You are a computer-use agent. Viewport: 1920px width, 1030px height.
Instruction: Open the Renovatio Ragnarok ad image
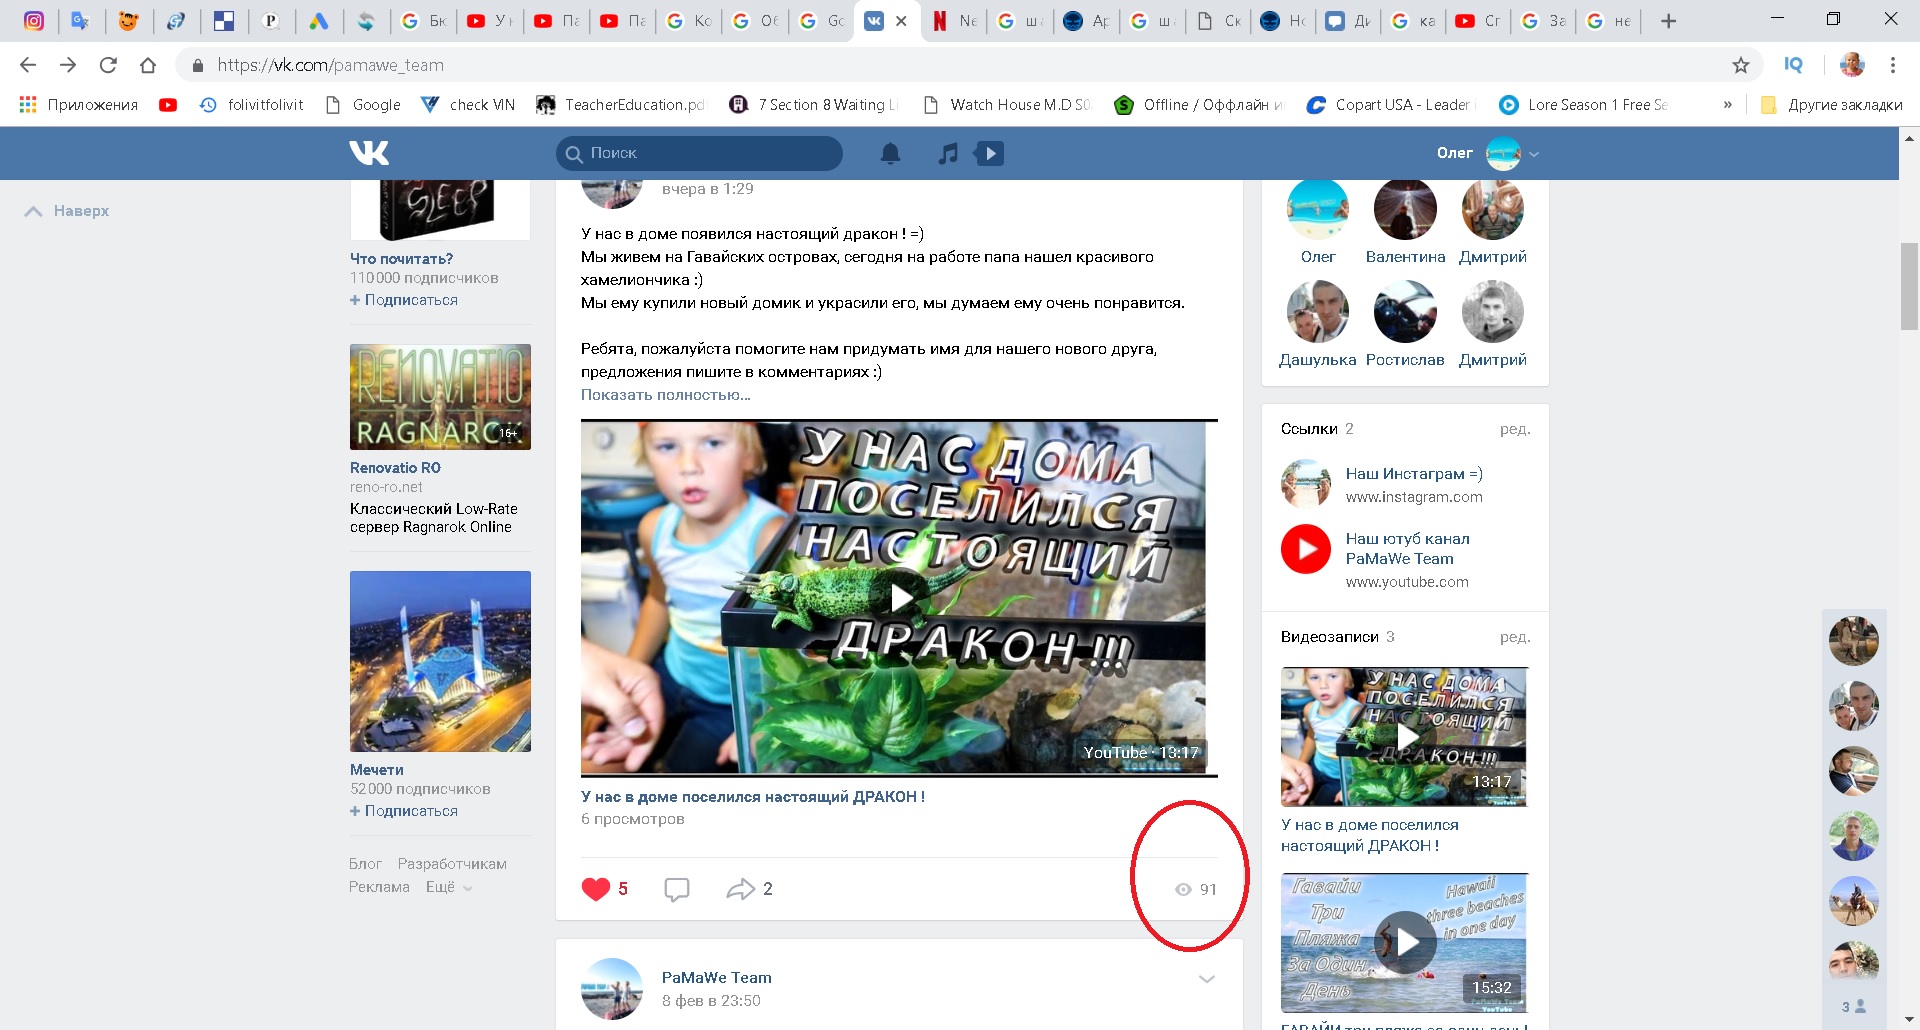pos(440,397)
